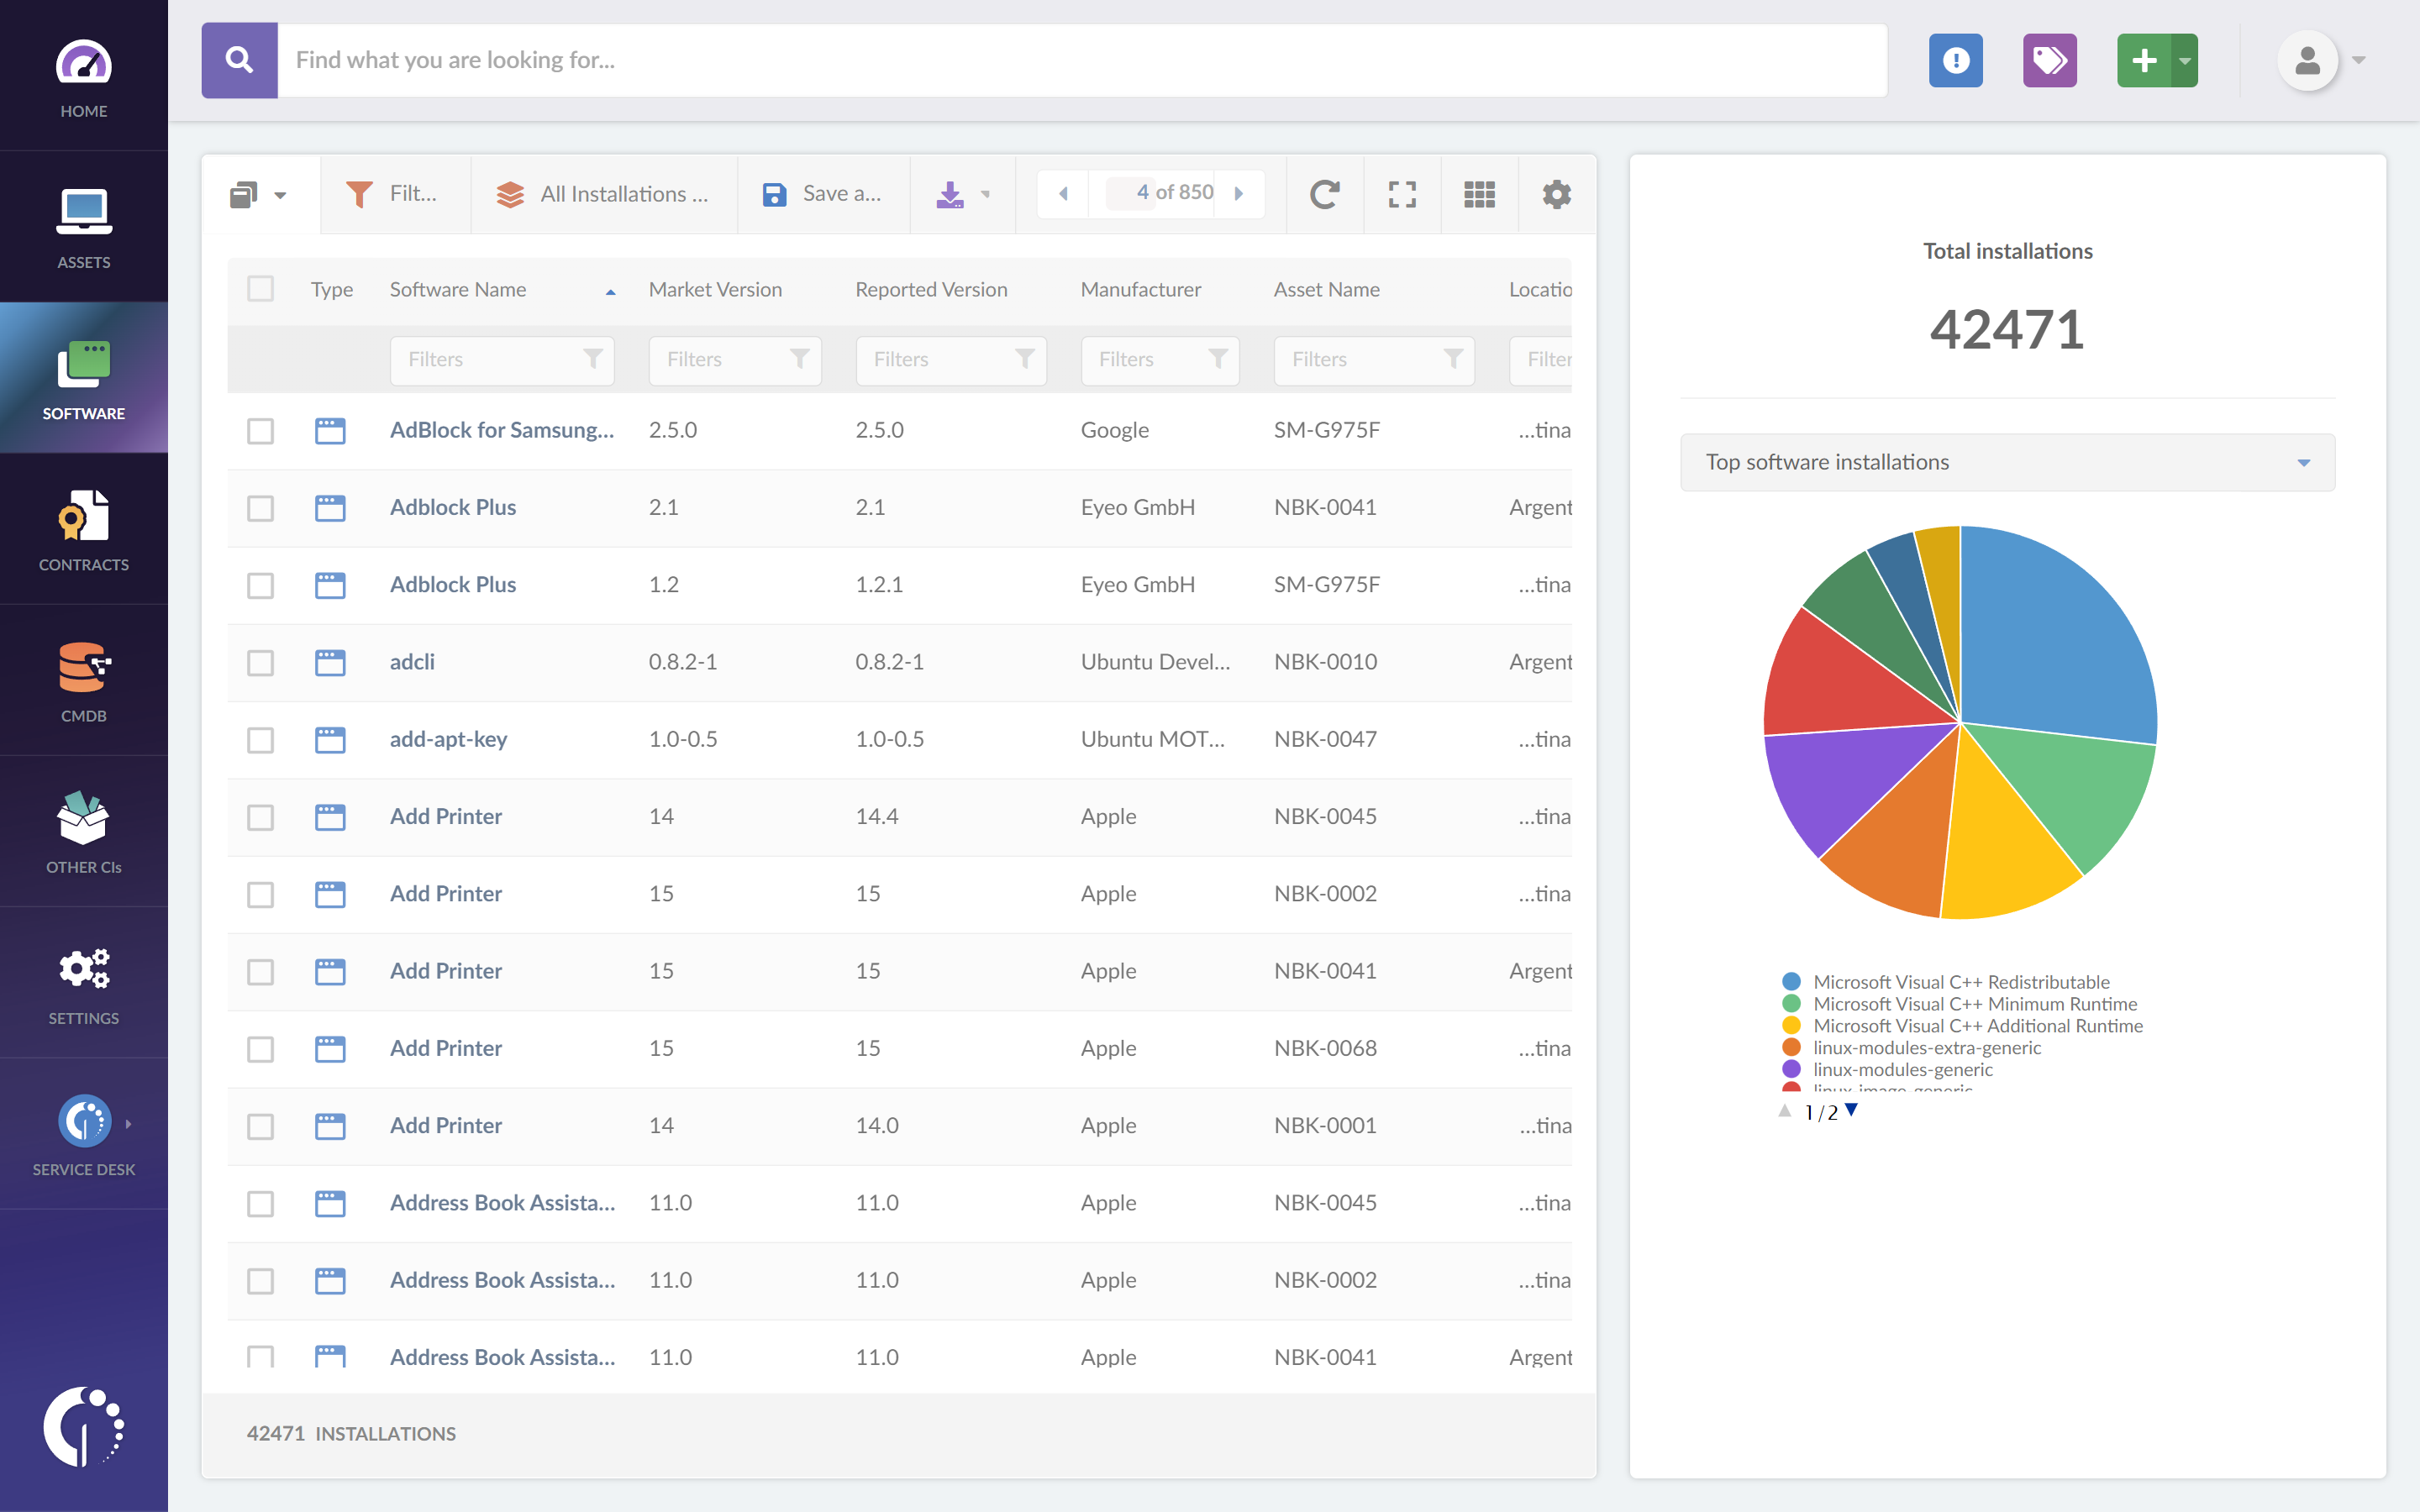Switch to the All Installations view
Image resolution: width=2420 pixels, height=1512 pixels.
pos(604,193)
